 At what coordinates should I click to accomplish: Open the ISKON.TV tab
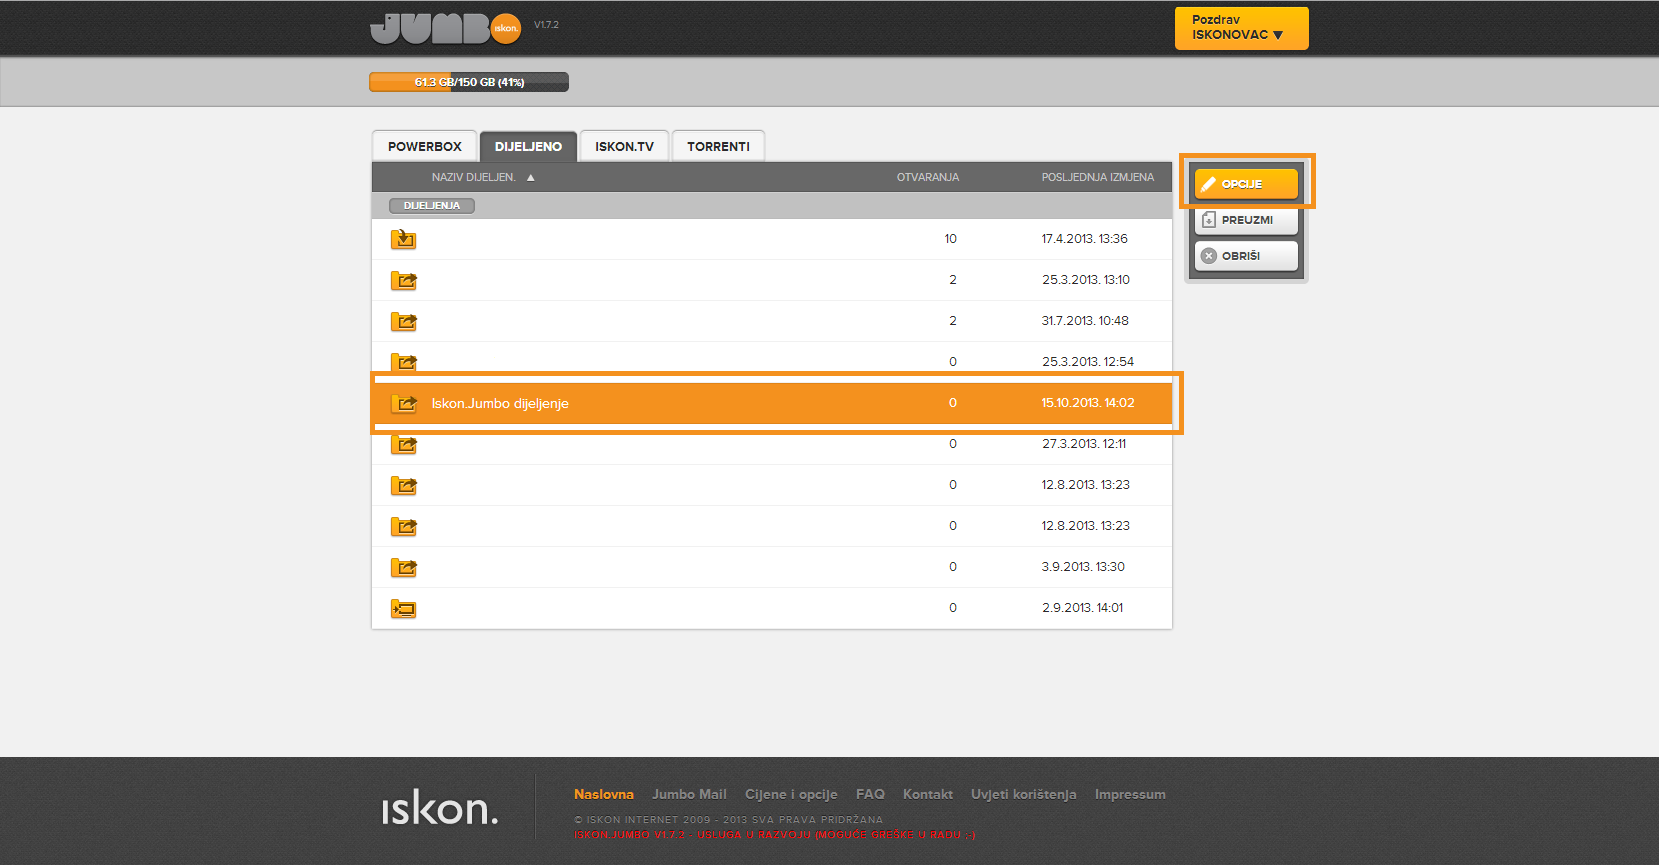(624, 146)
